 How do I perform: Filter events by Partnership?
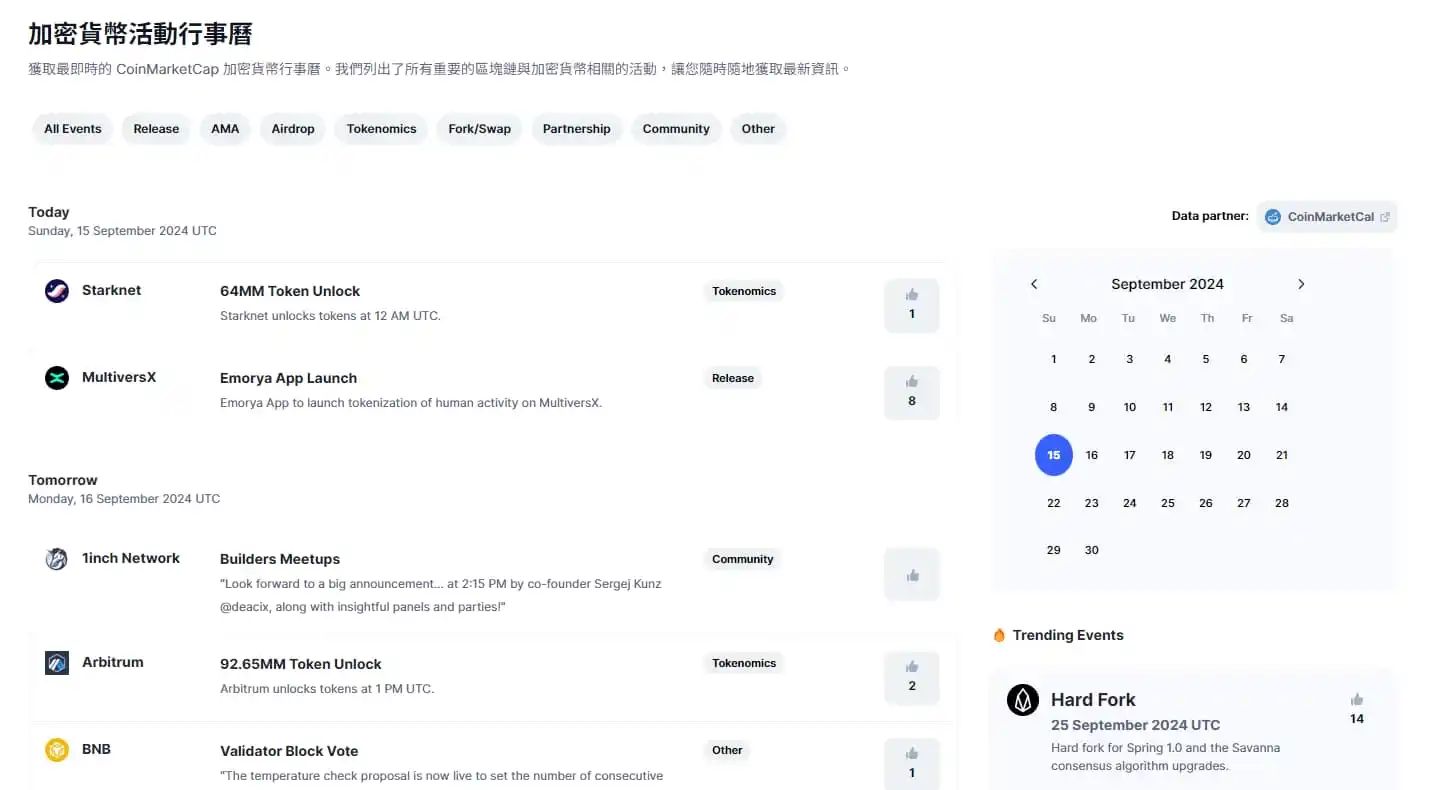tap(577, 129)
